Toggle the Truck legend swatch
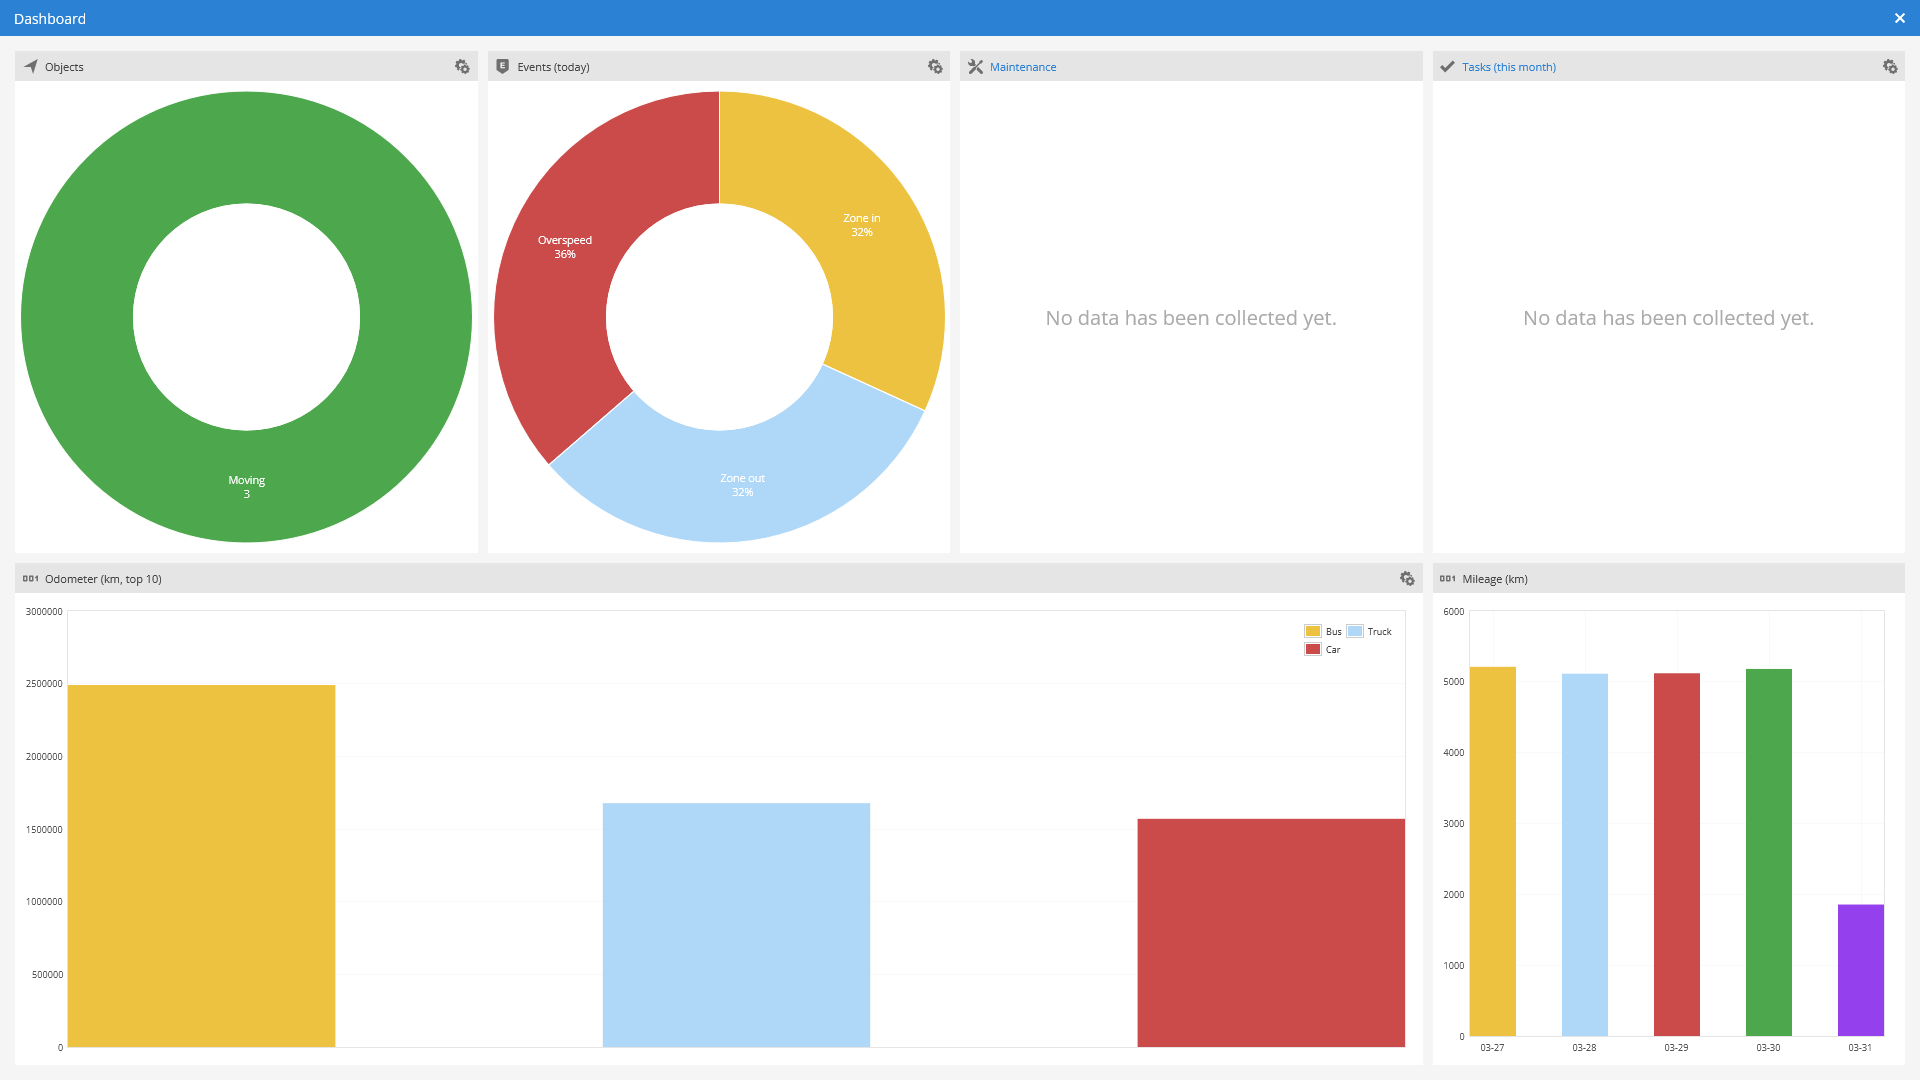The width and height of the screenshot is (1920, 1080). pos(1355,631)
